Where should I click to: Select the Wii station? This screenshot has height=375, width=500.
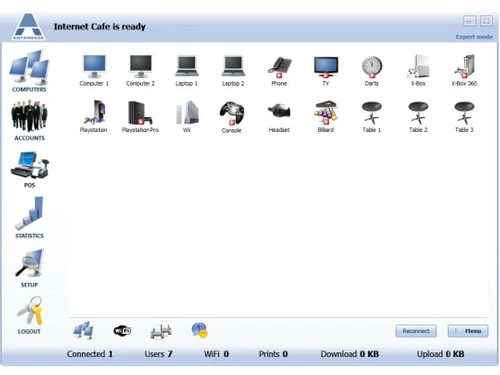(x=187, y=117)
